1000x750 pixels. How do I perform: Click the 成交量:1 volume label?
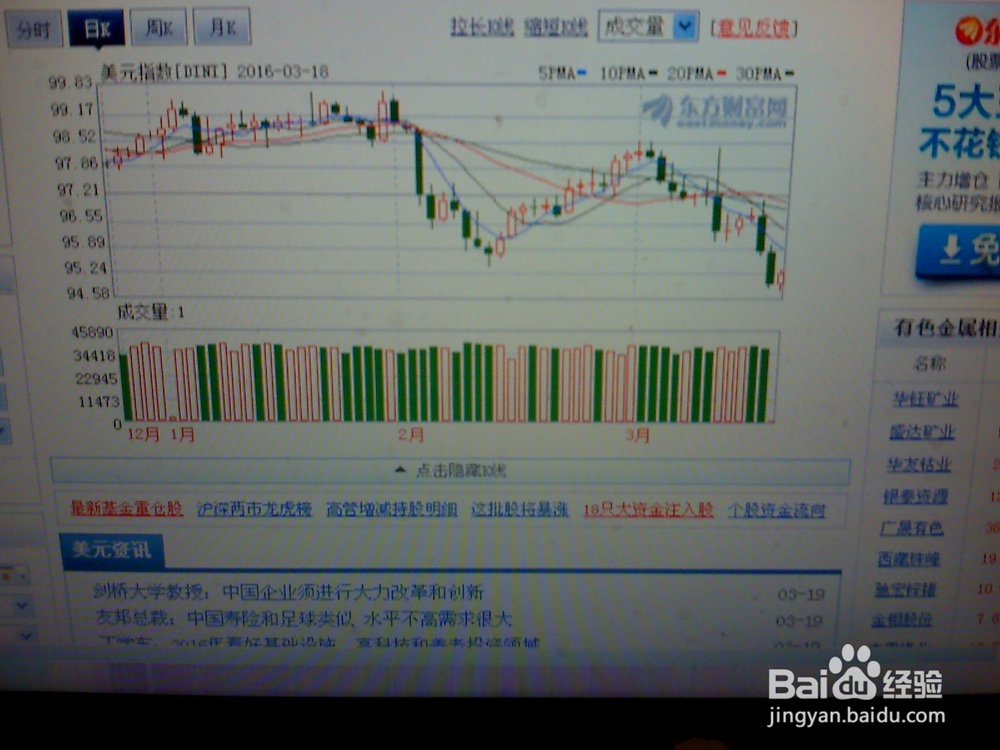point(151,312)
